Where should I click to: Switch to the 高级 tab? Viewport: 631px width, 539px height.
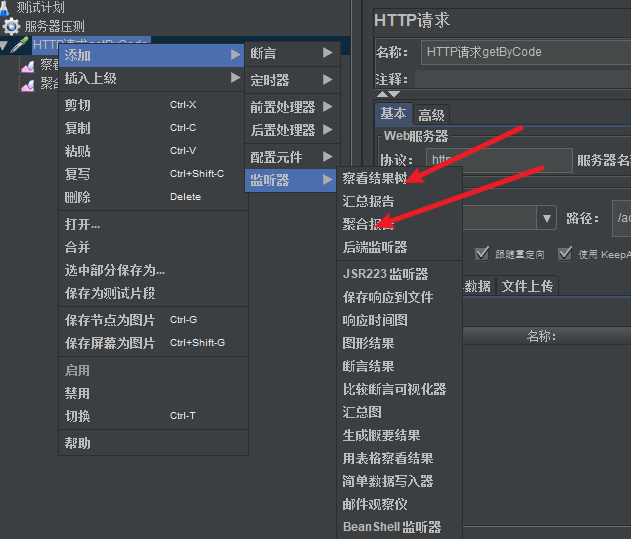431,116
